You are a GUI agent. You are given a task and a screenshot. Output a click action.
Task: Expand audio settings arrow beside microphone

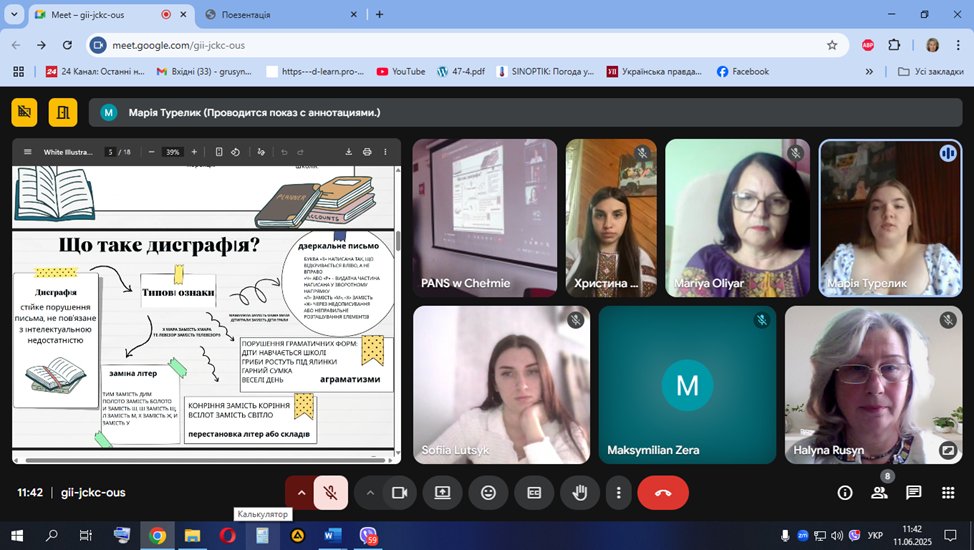(301, 492)
